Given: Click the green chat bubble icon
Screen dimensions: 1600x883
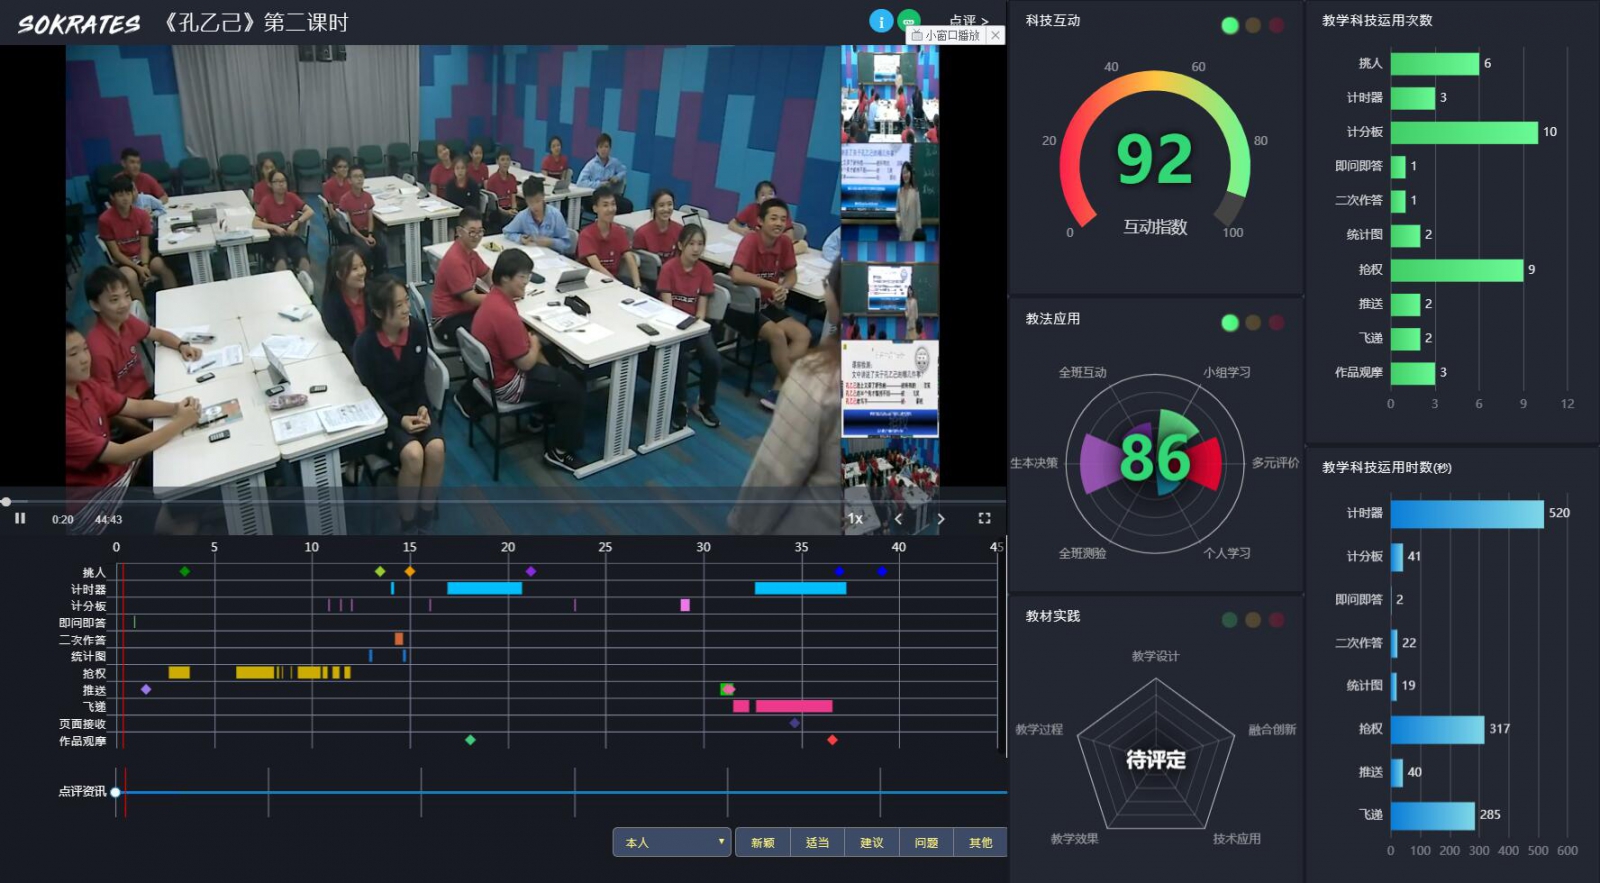Looking at the screenshot, I should [x=909, y=19].
